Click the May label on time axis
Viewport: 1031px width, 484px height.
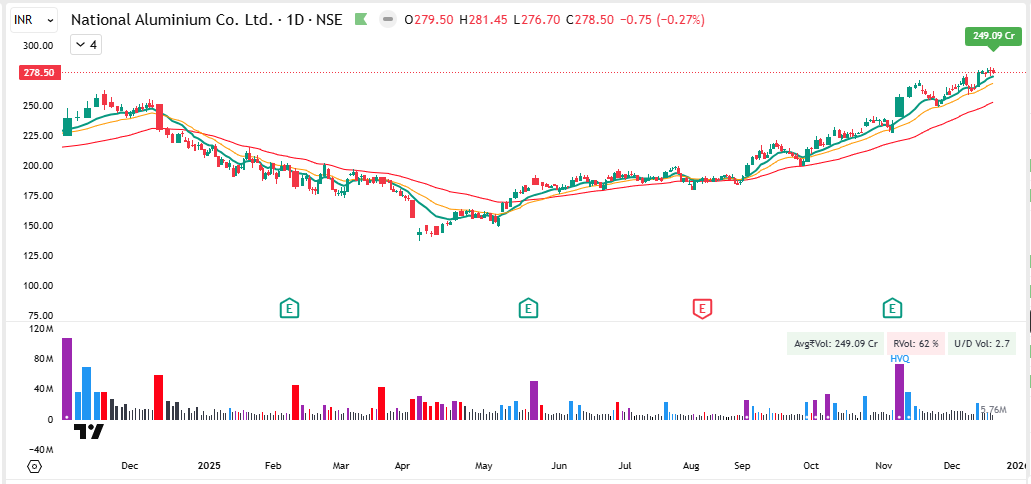click(x=483, y=466)
